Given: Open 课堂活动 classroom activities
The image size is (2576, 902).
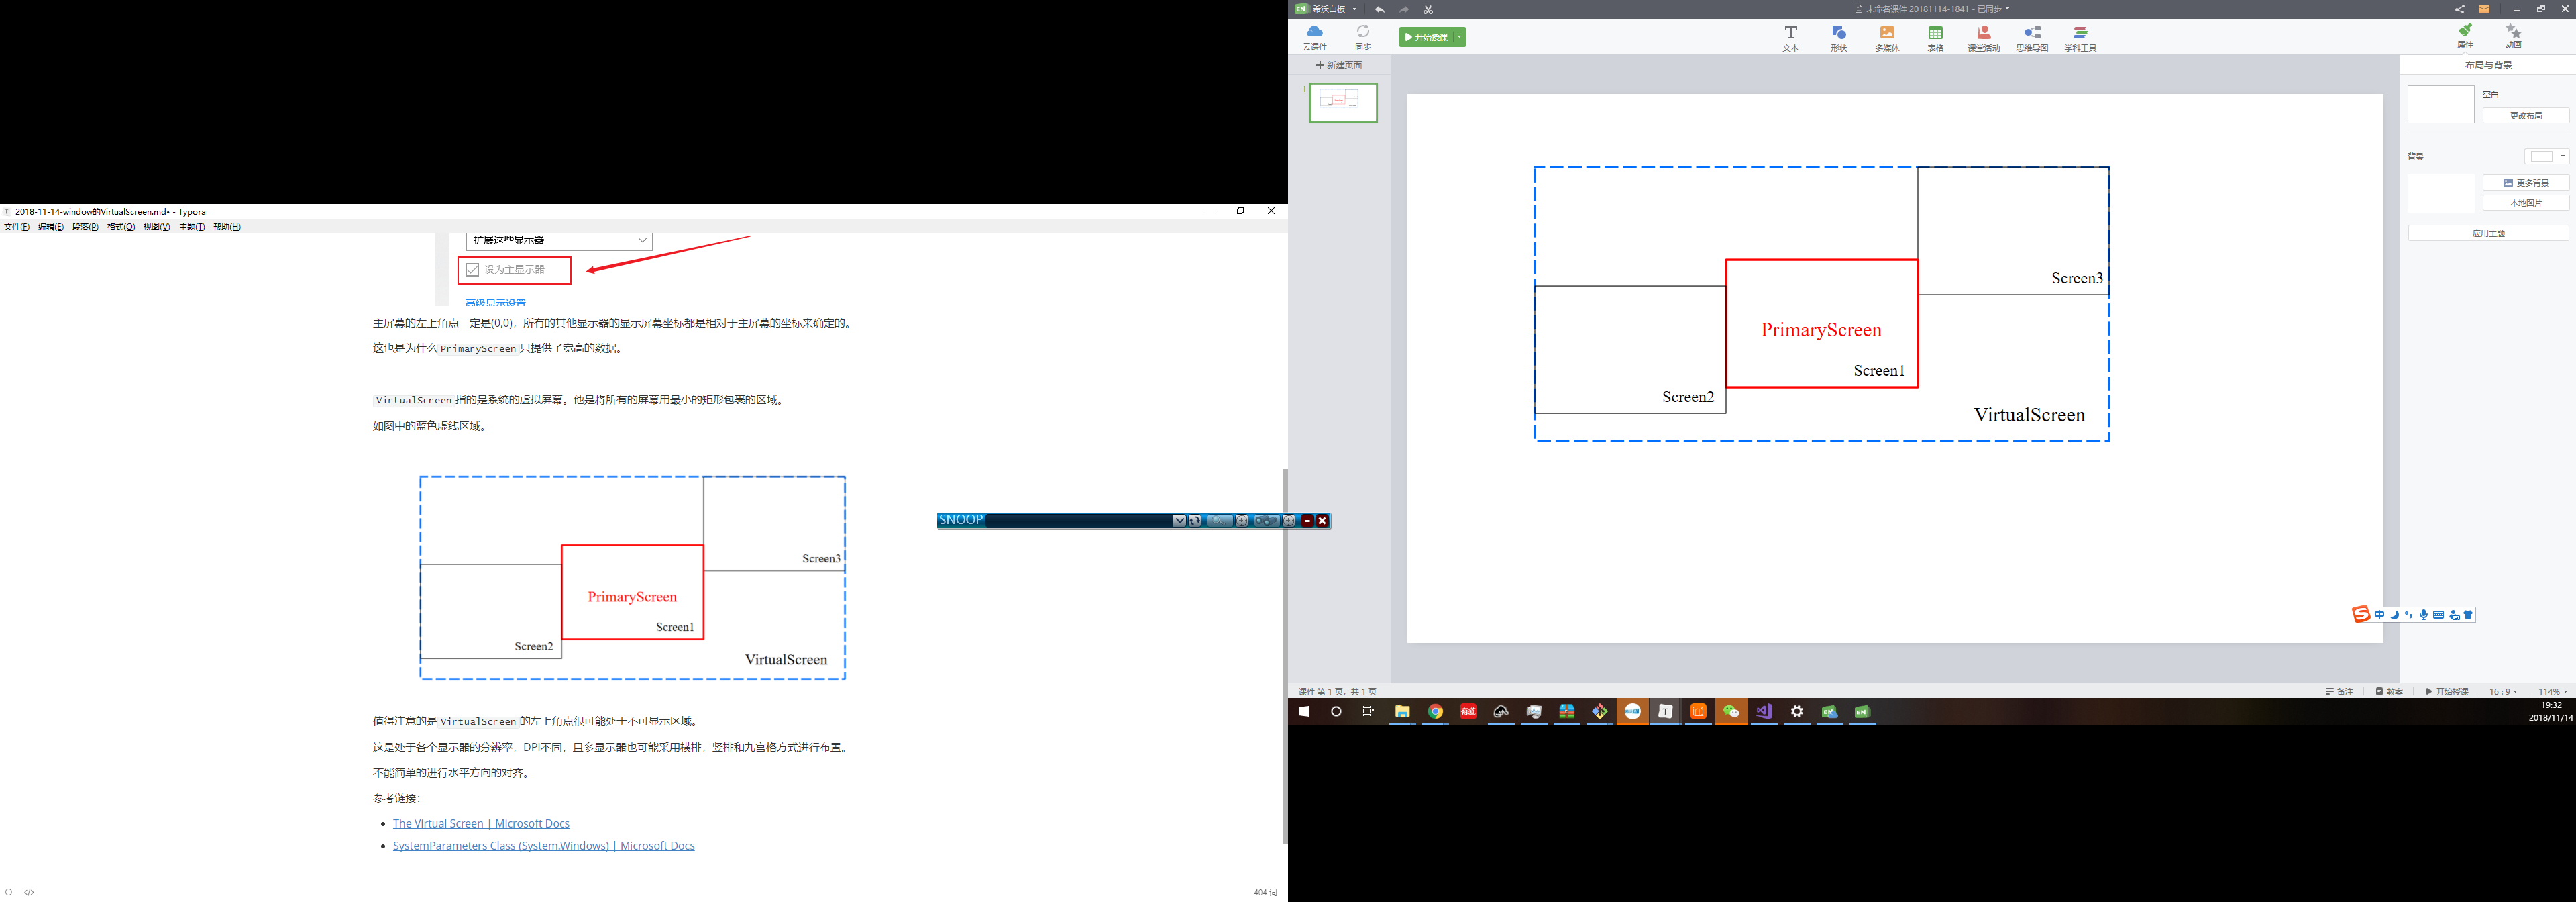Looking at the screenshot, I should click(1984, 38).
